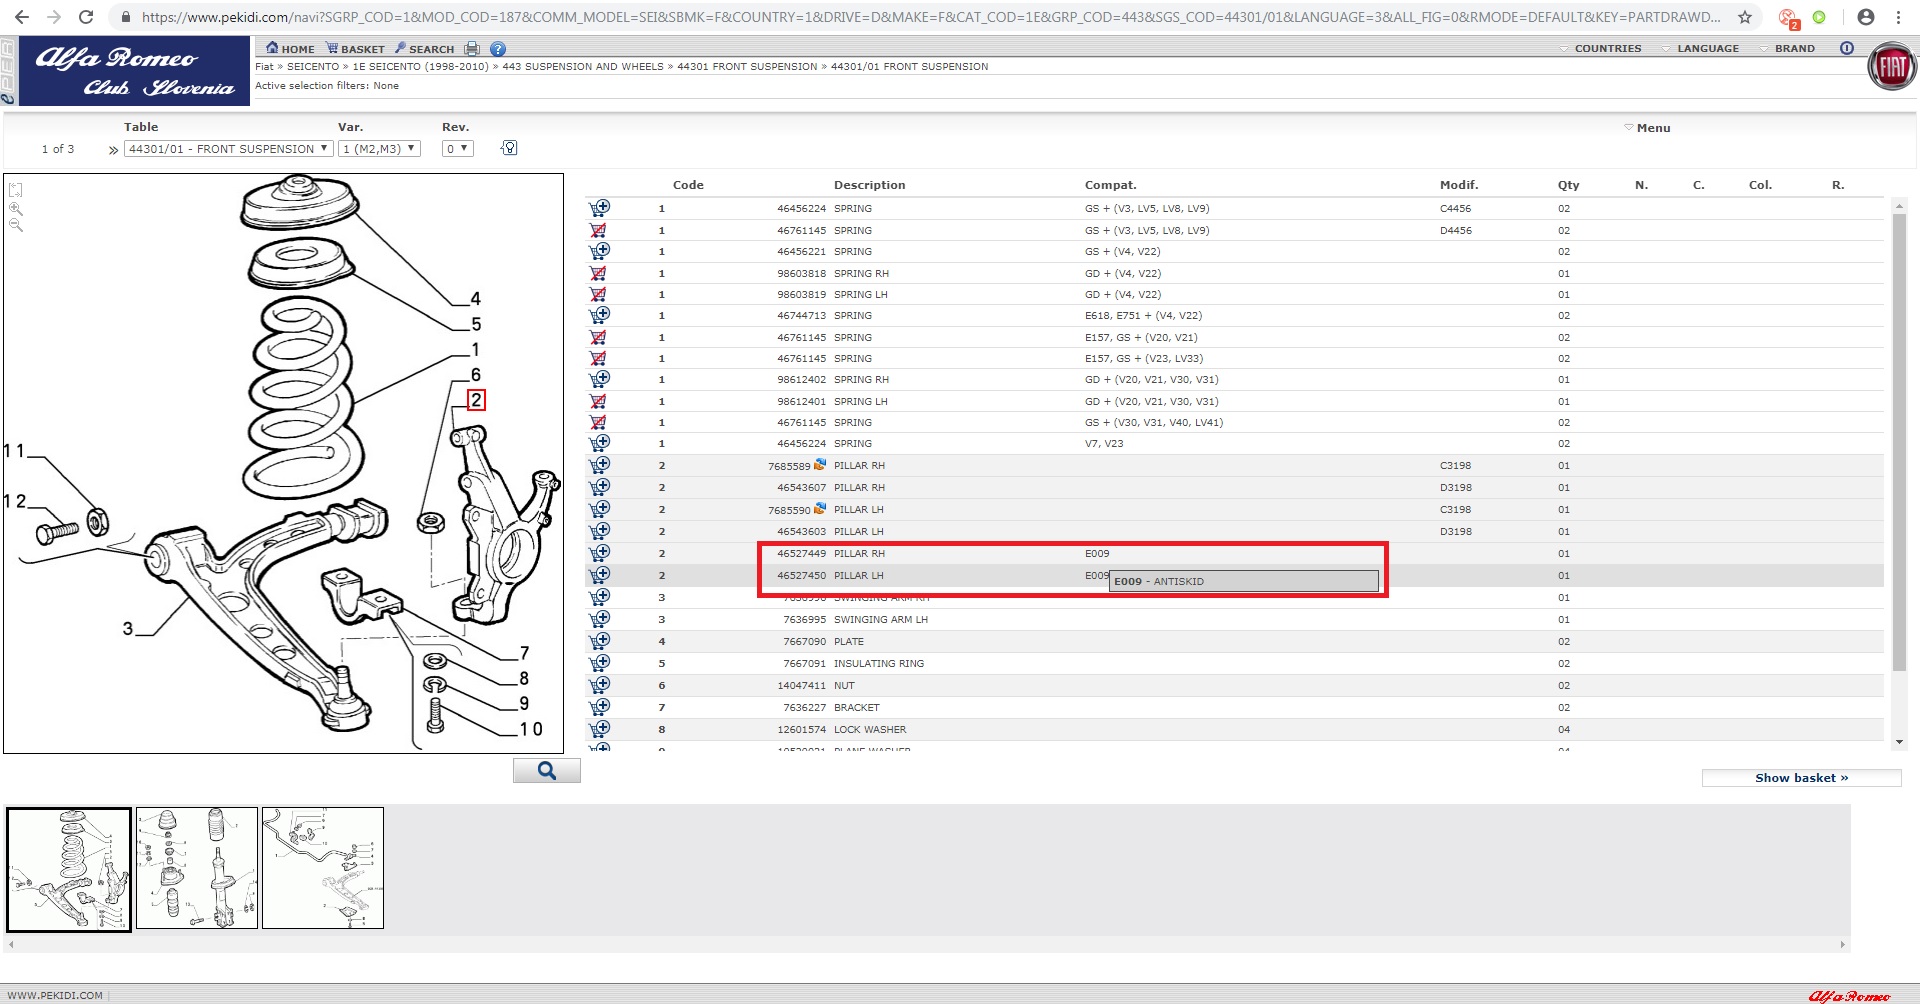Viewport: 1920px width, 1004px height.
Task: Go to the Home page
Action: [x=290, y=48]
